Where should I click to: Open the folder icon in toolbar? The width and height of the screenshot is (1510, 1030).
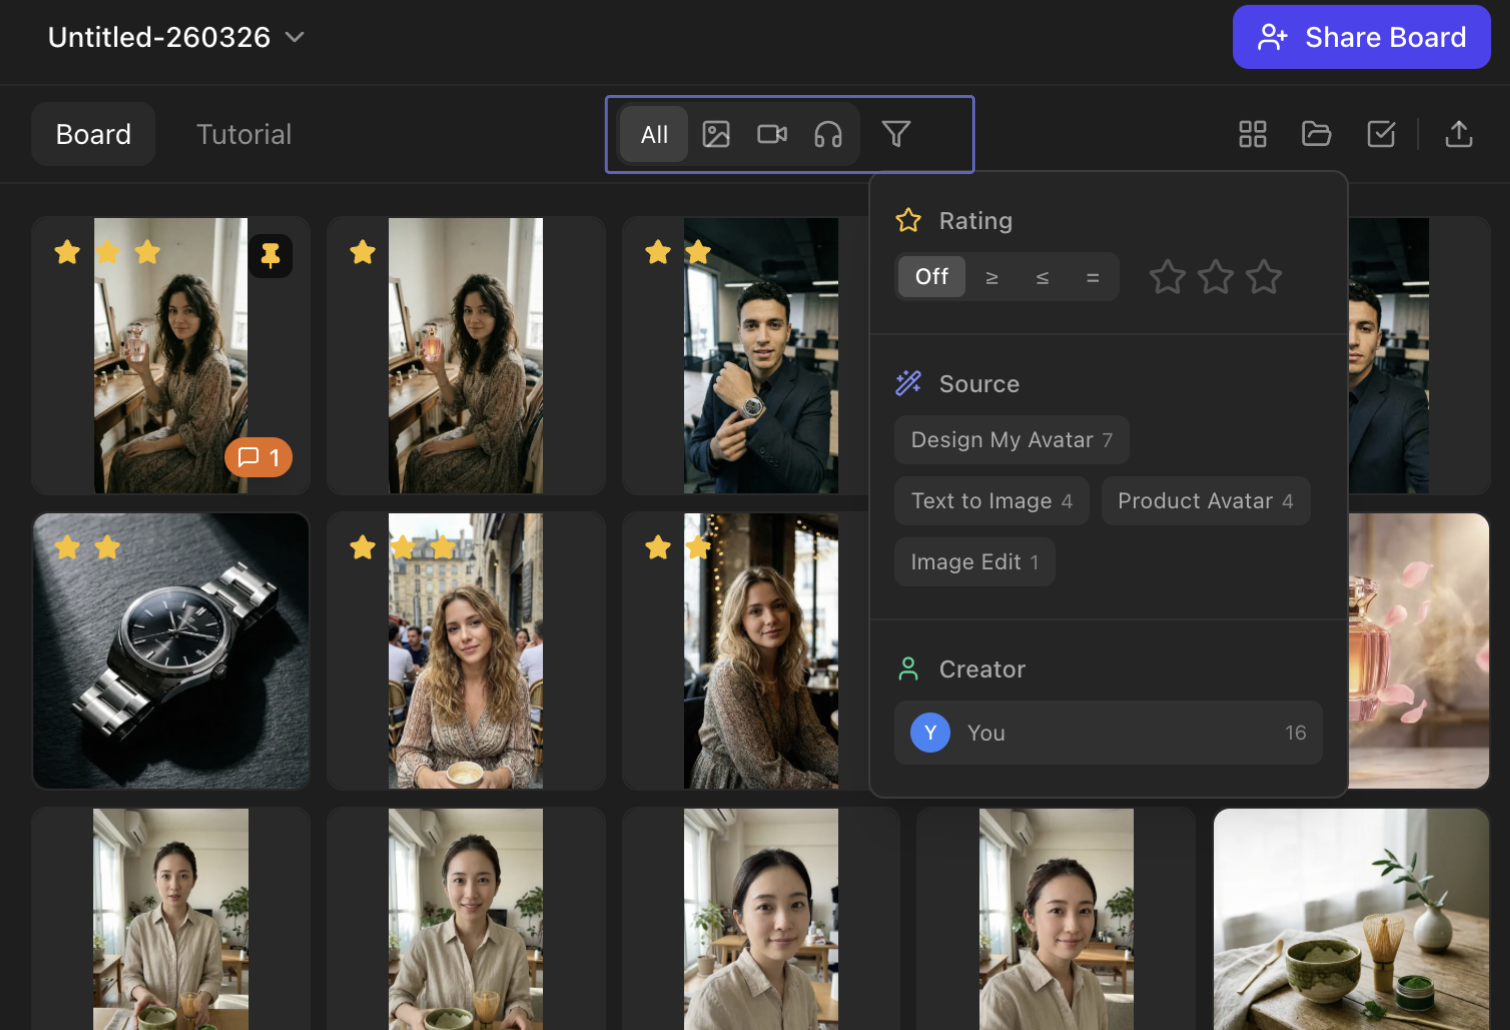(x=1316, y=134)
